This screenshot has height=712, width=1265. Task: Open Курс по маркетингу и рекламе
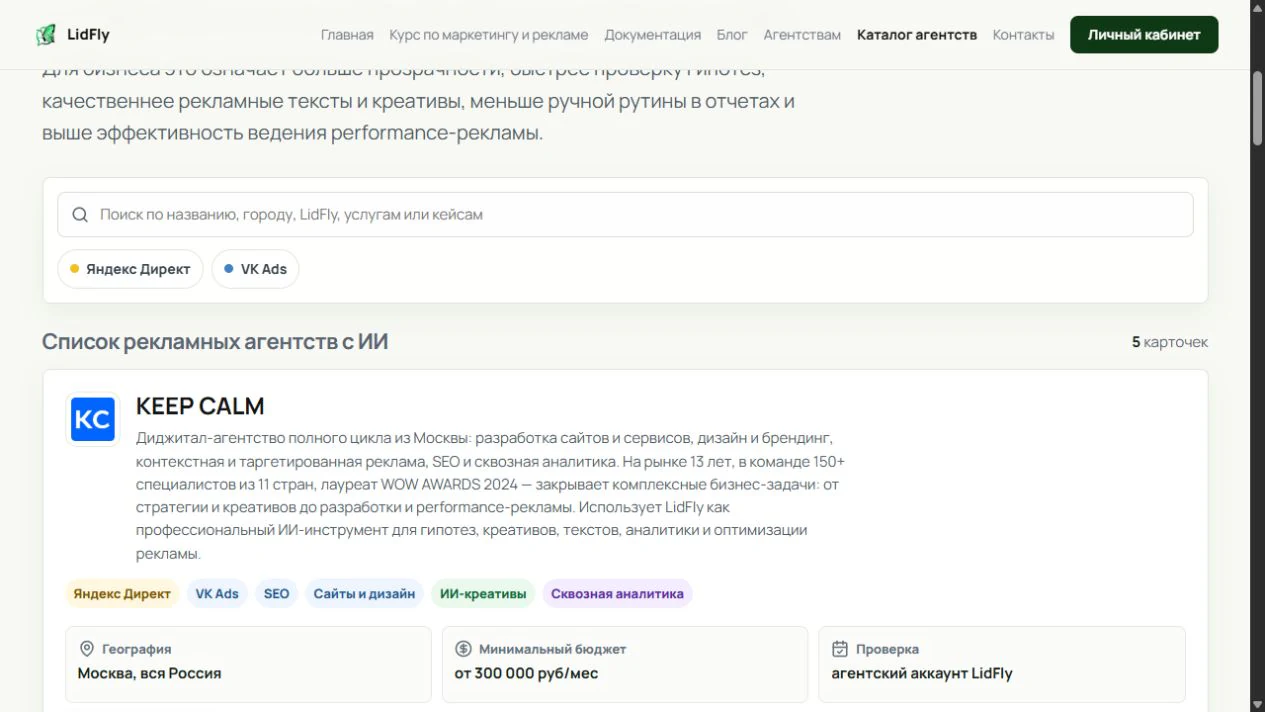point(489,35)
